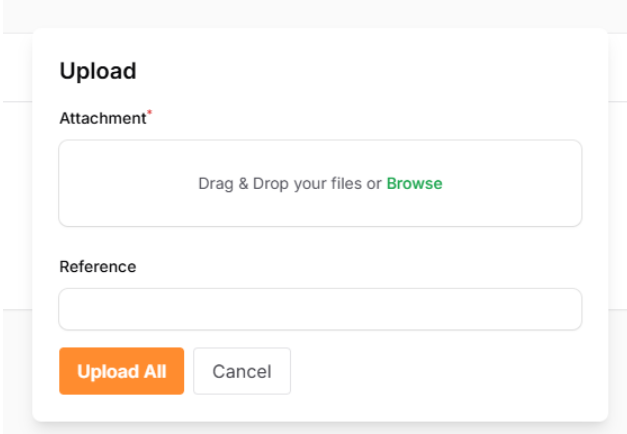Click the blank left side of the drop zone
This screenshot has width=627, height=434.
(x=110, y=184)
